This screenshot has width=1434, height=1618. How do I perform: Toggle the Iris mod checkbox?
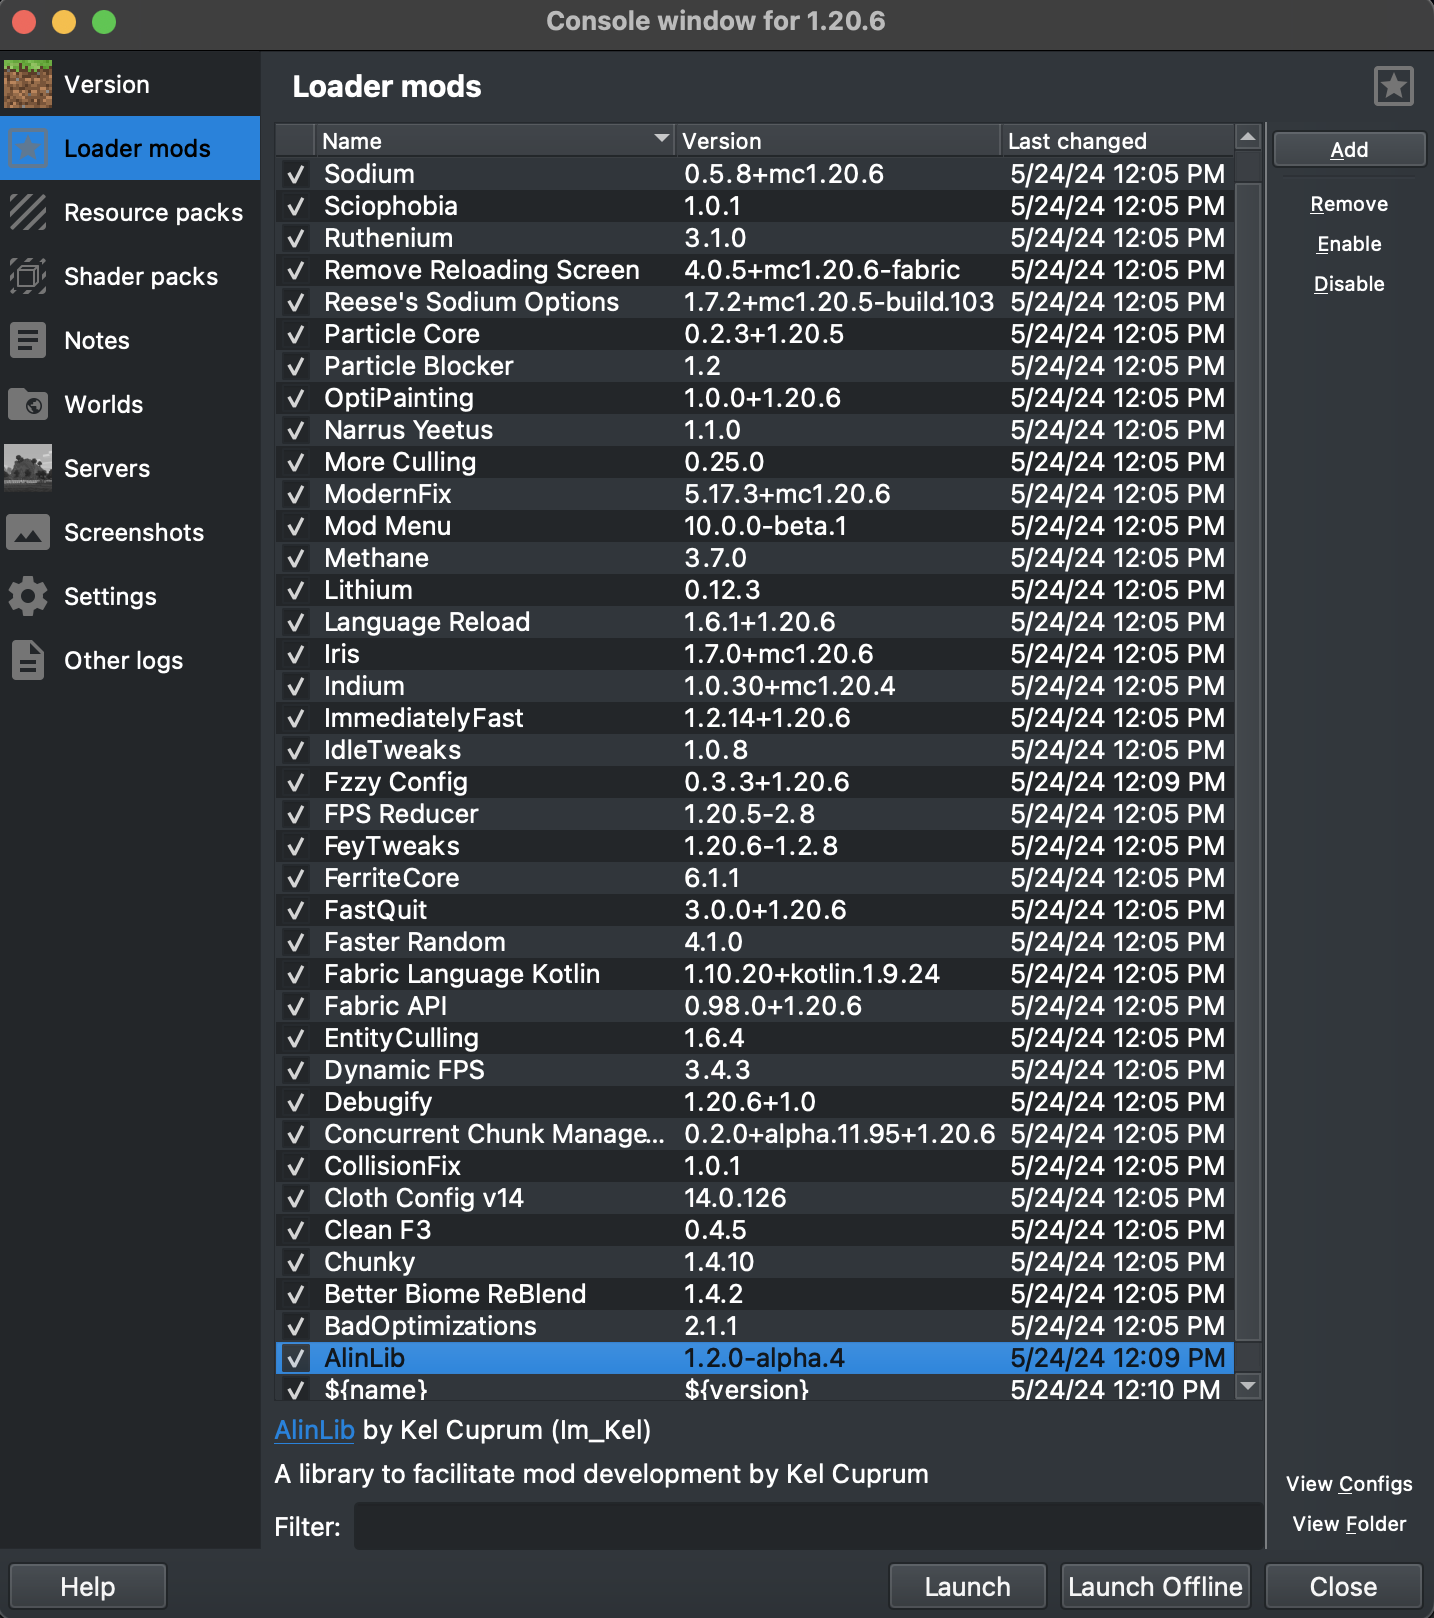296,654
